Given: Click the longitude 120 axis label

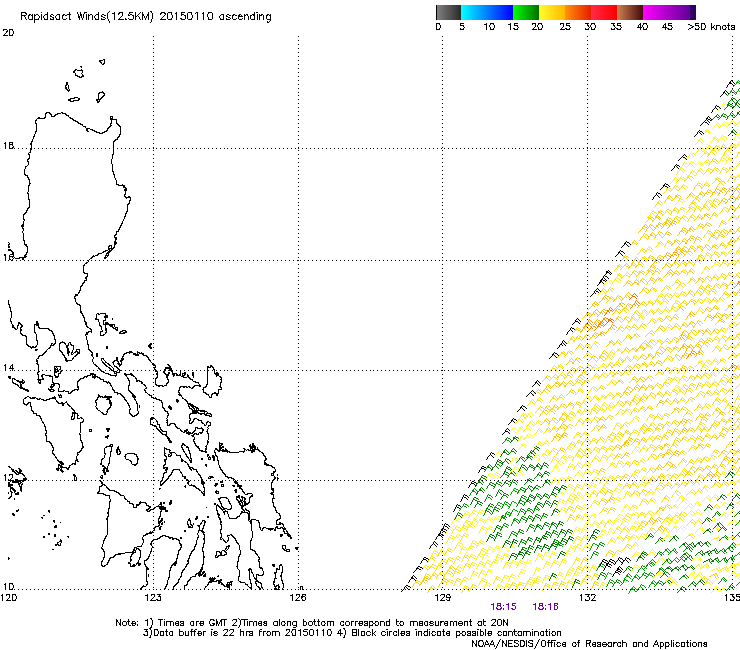Looking at the screenshot, I should 9,598.
